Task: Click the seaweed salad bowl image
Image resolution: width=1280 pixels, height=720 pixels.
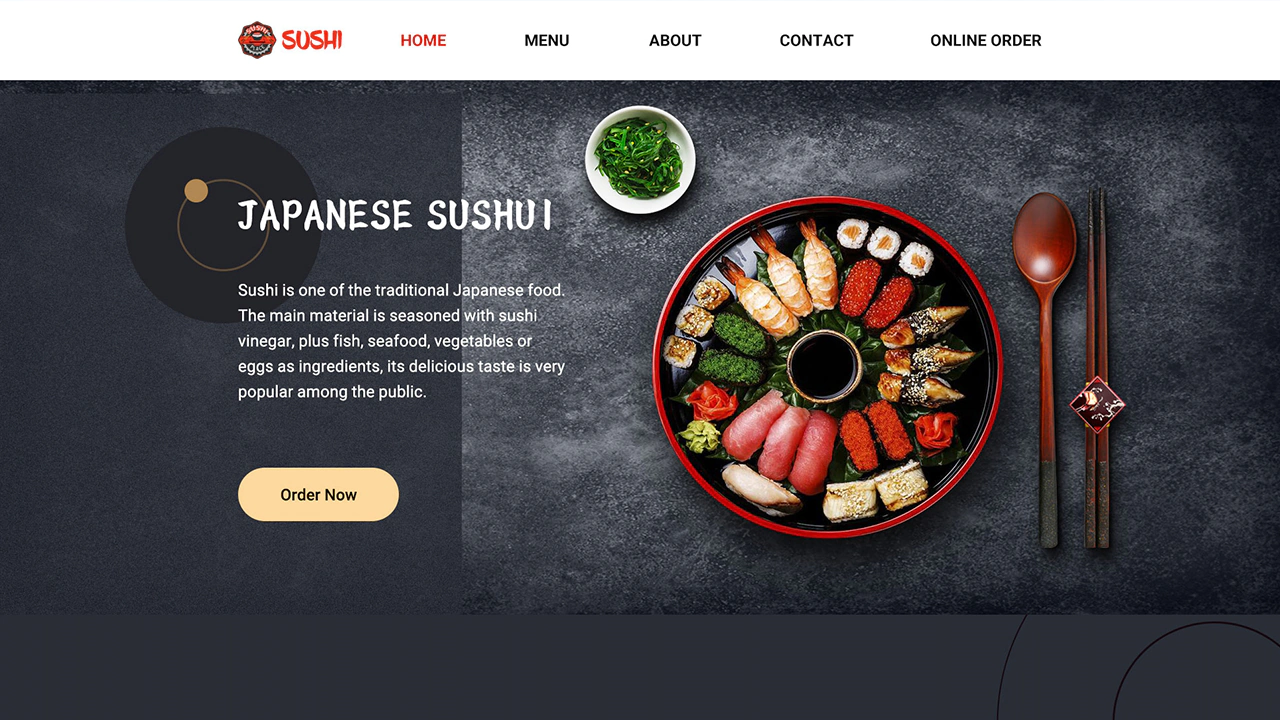Action: 640,160
